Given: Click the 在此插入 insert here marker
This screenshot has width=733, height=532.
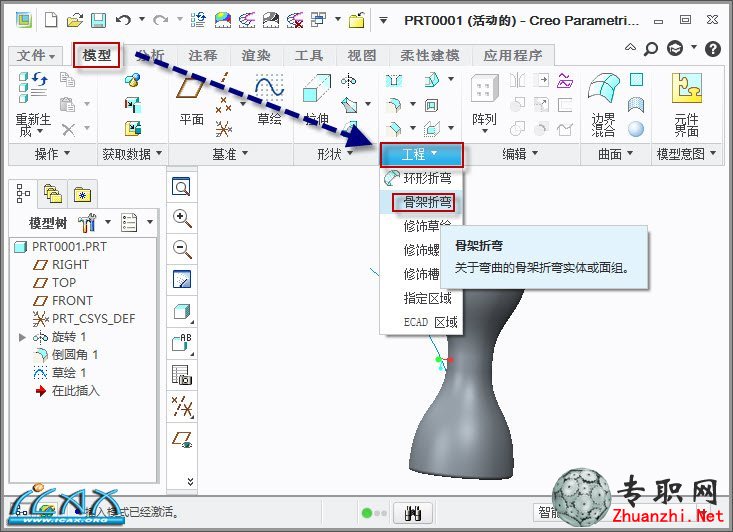Looking at the screenshot, I should (67, 391).
